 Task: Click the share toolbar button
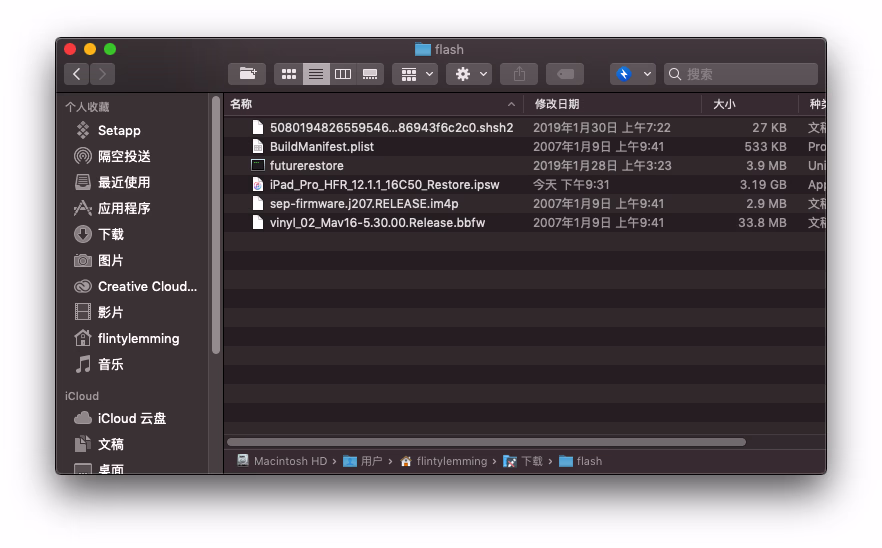[519, 74]
